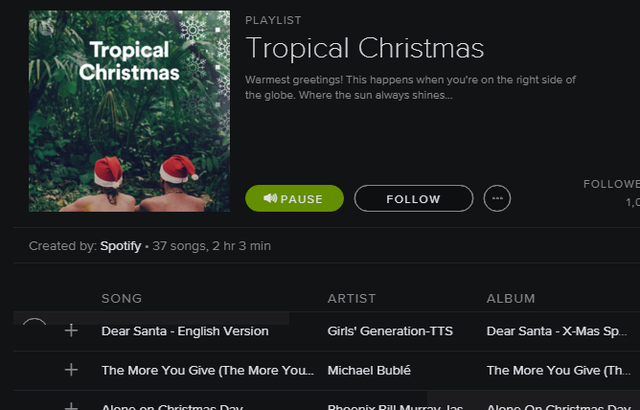Open Girls' Generation-TTS artist page
Viewport: 640px width, 410px height.
[x=390, y=331]
